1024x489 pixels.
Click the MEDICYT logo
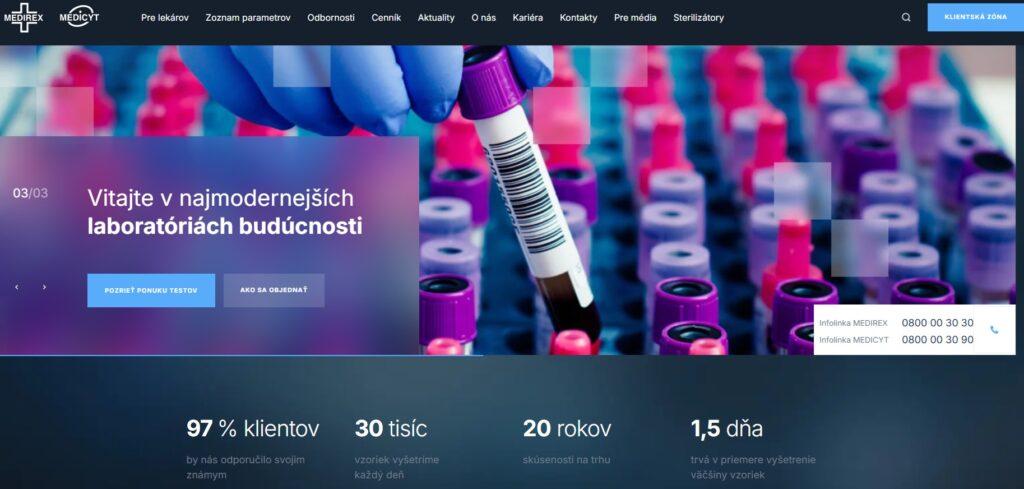click(79, 18)
